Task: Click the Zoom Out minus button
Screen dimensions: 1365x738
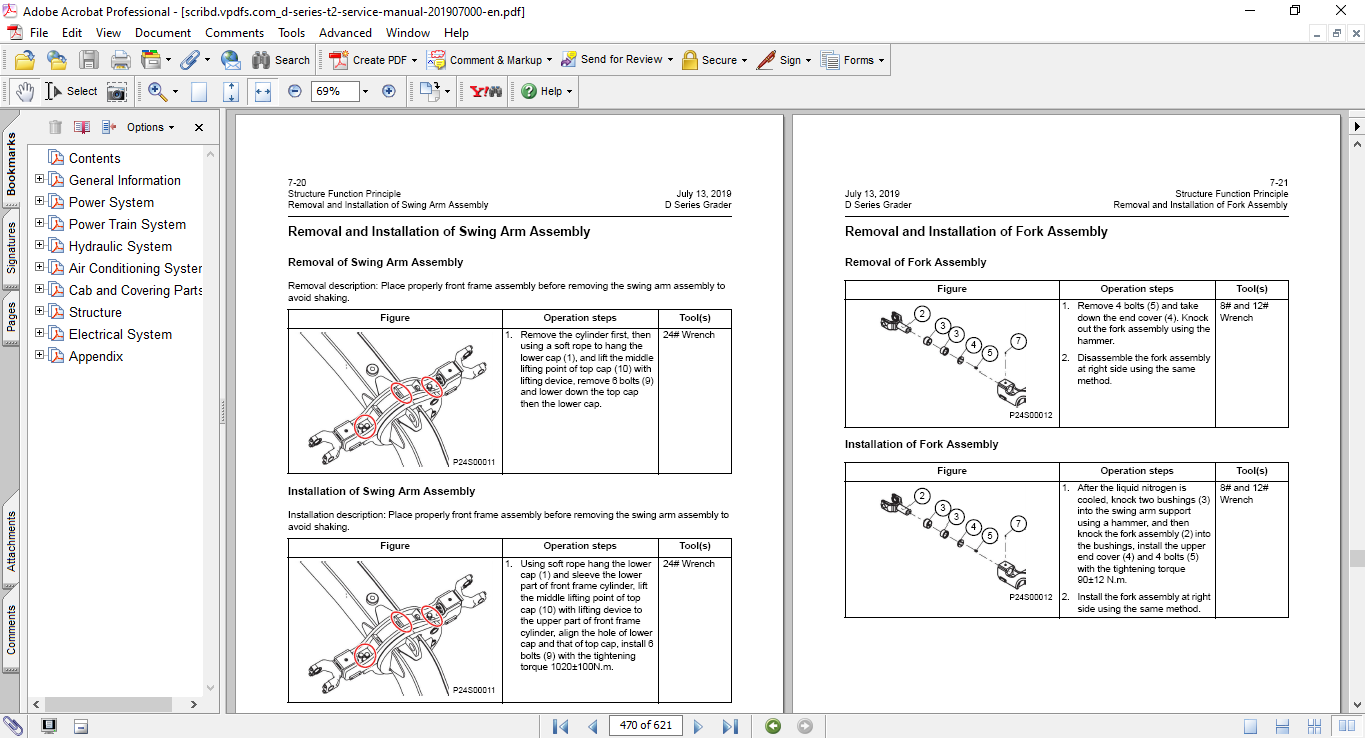Action: click(x=295, y=91)
